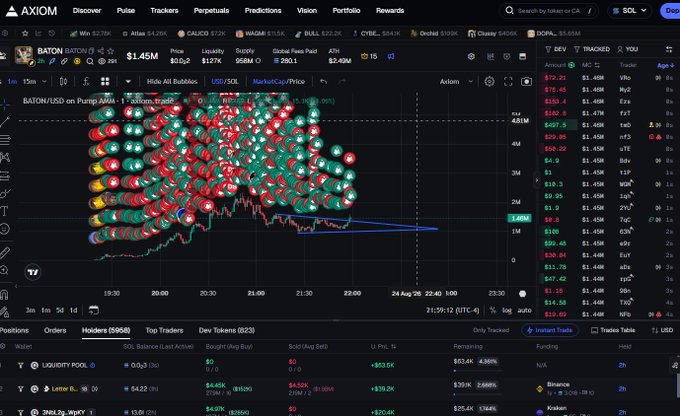Open the Predictions page

pos(263,10)
